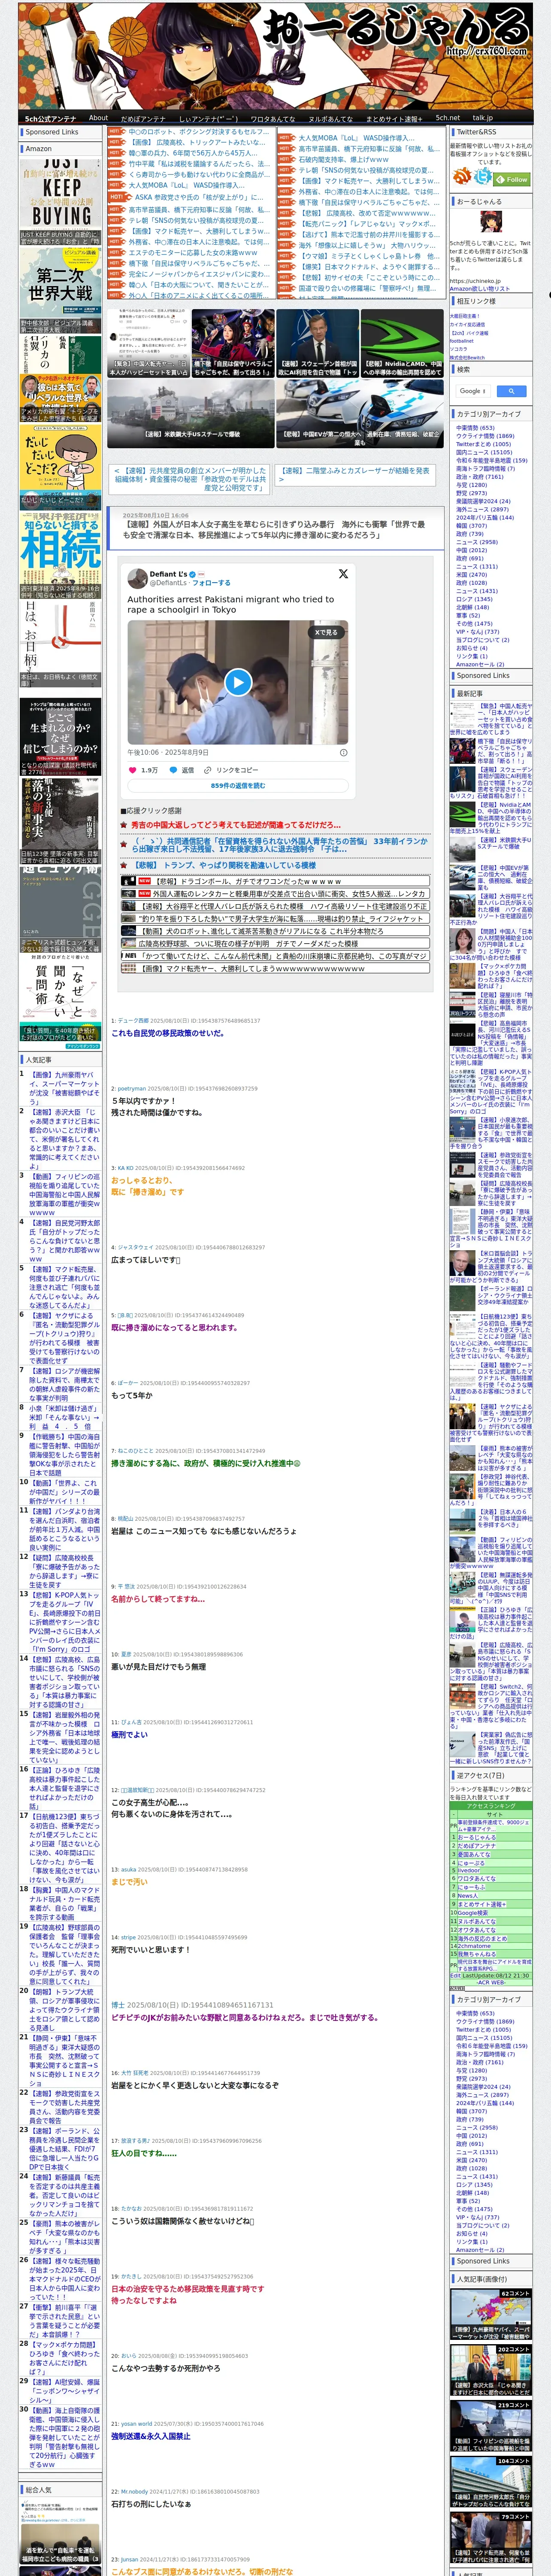551x2576 pixels.
Task: Click commenter name stripe
Action: click(127, 1937)
